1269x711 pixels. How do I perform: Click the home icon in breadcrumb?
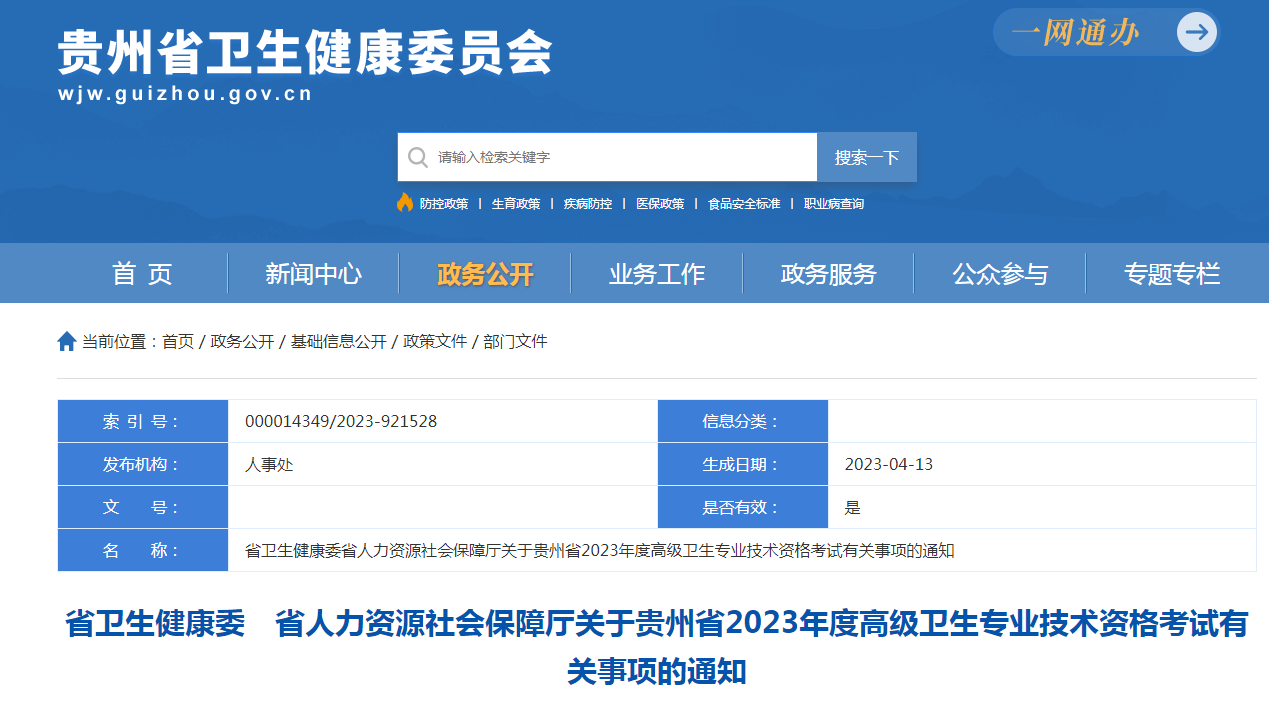[67, 342]
